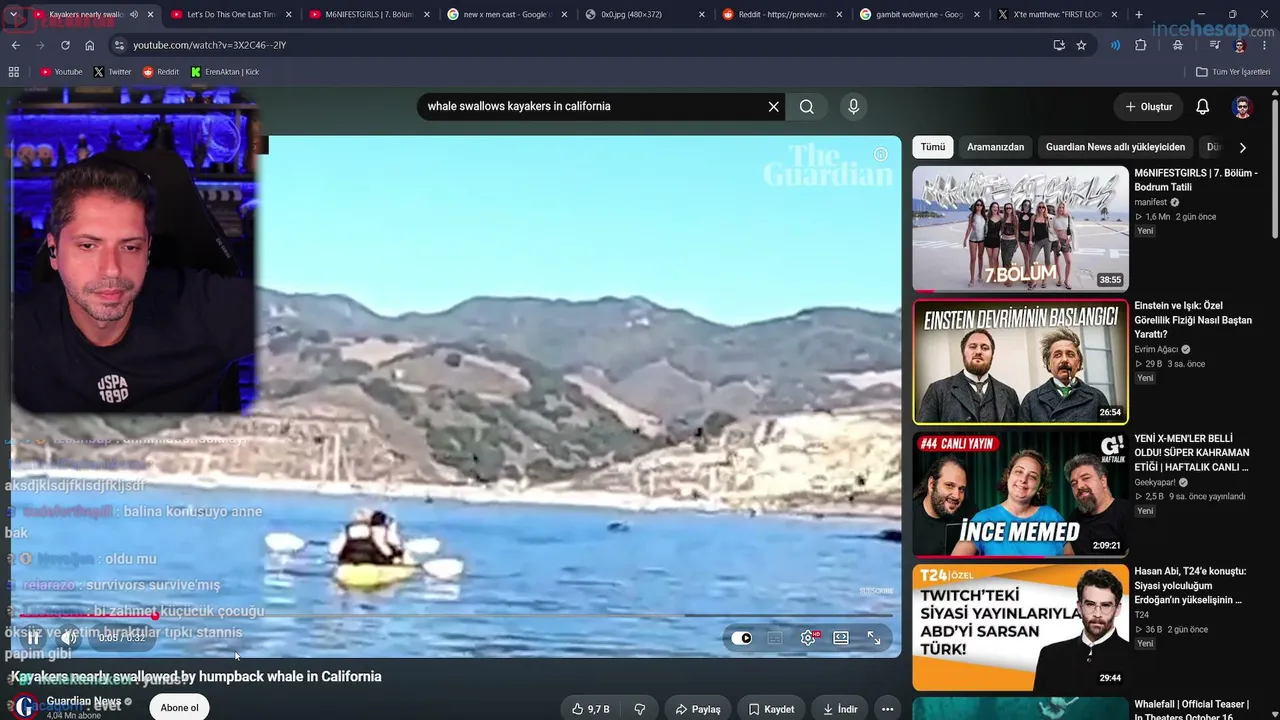
Task: Clear the YouTube search box text
Action: point(773,107)
